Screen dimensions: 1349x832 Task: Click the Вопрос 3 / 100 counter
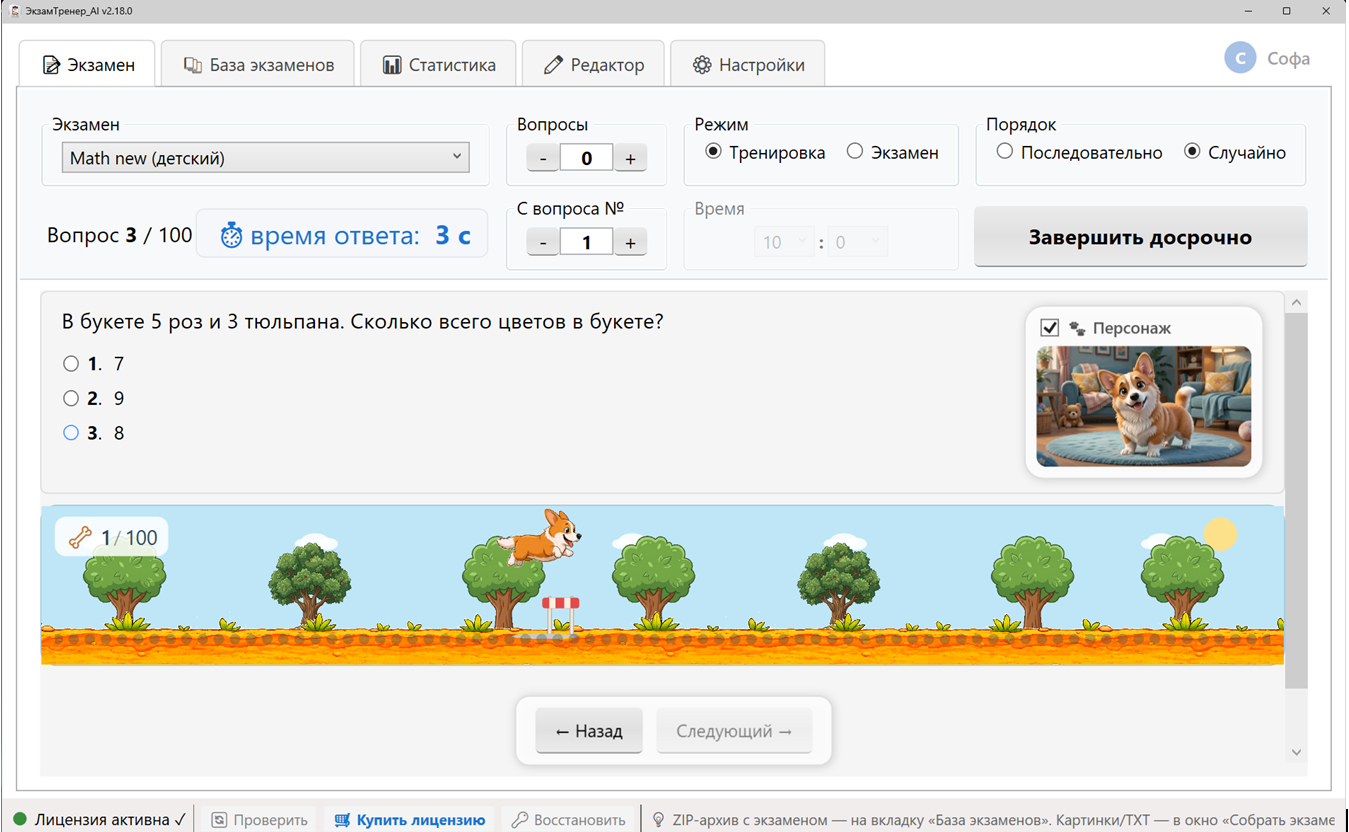pos(119,236)
